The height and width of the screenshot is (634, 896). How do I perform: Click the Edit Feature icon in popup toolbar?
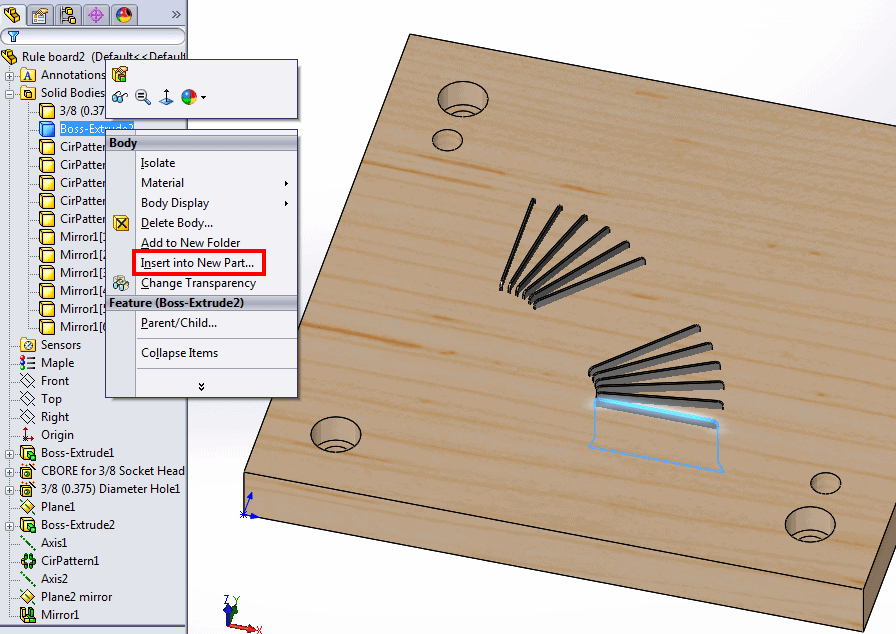[120, 74]
